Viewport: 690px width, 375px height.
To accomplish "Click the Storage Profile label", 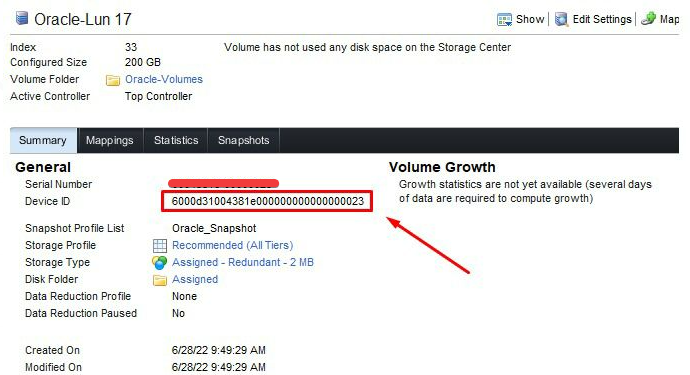I will [x=60, y=245].
